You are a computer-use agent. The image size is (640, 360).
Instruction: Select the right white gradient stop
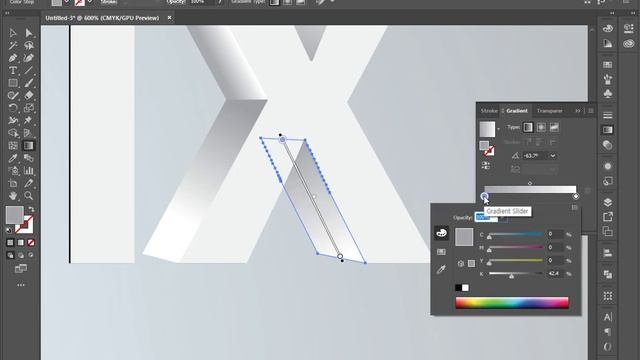tap(576, 196)
